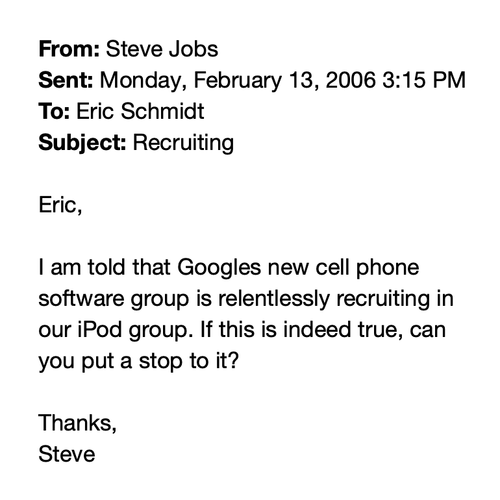The height and width of the screenshot is (500, 500).
Task: Click the 'To:' header label
Action: [x=54, y=111]
